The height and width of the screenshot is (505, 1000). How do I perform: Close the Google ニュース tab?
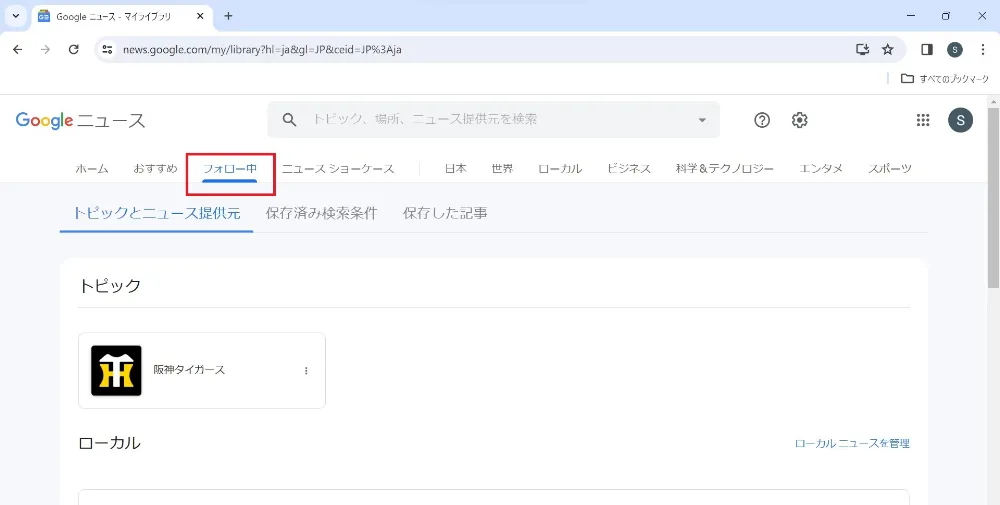tap(200, 17)
